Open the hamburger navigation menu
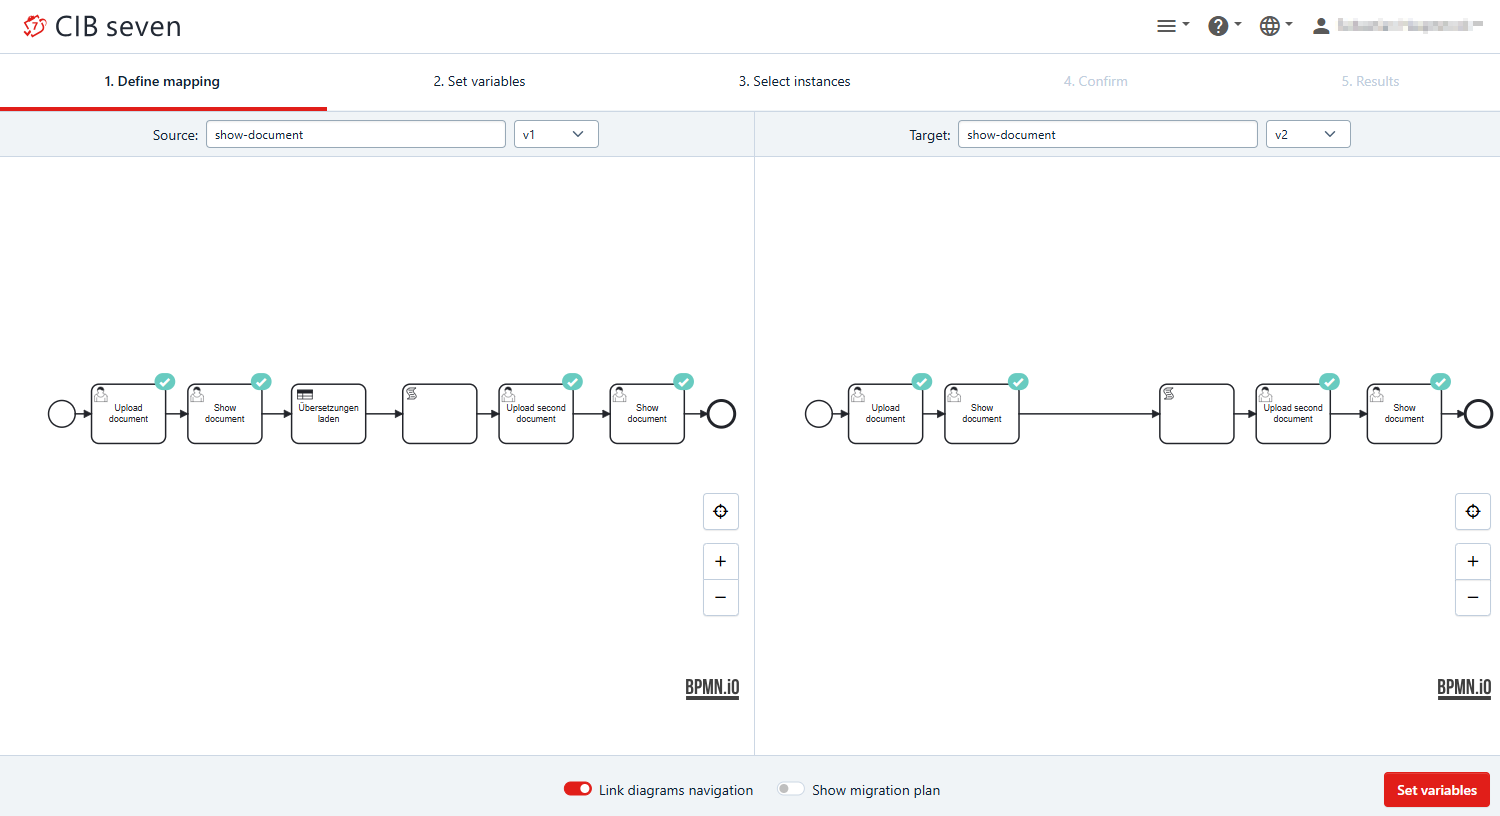Image resolution: width=1500 pixels, height=816 pixels. coord(1172,26)
